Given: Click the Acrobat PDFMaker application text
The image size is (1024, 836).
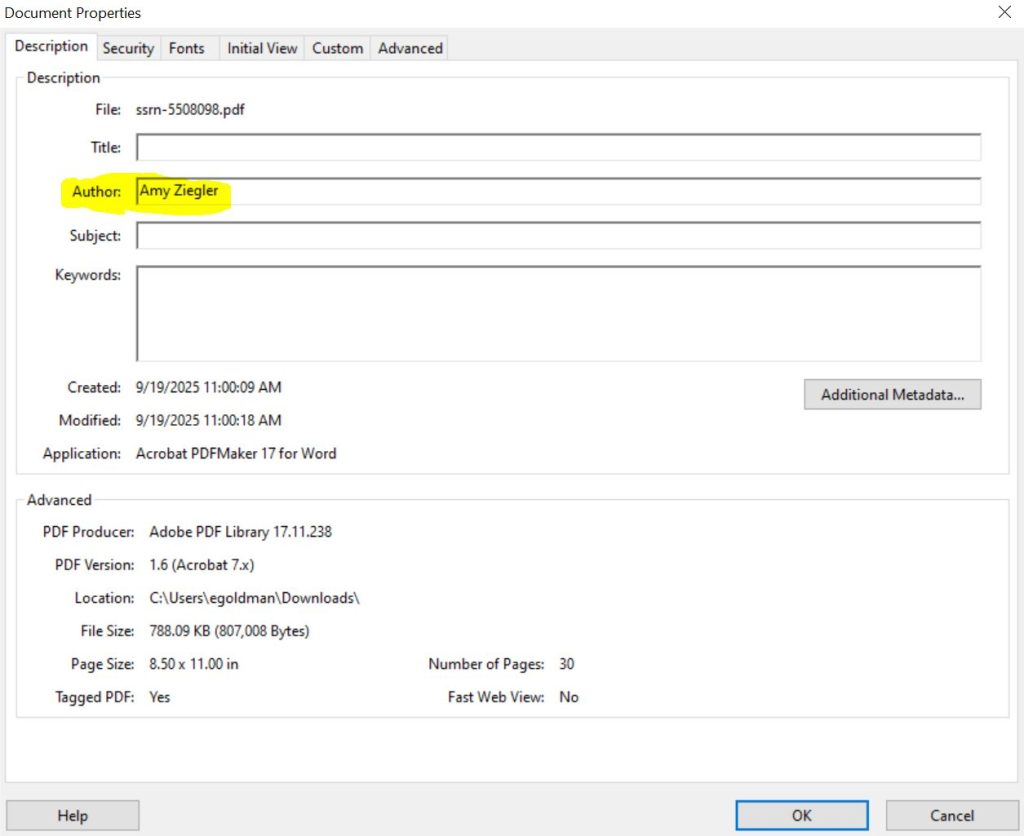Looking at the screenshot, I should pos(236,454).
